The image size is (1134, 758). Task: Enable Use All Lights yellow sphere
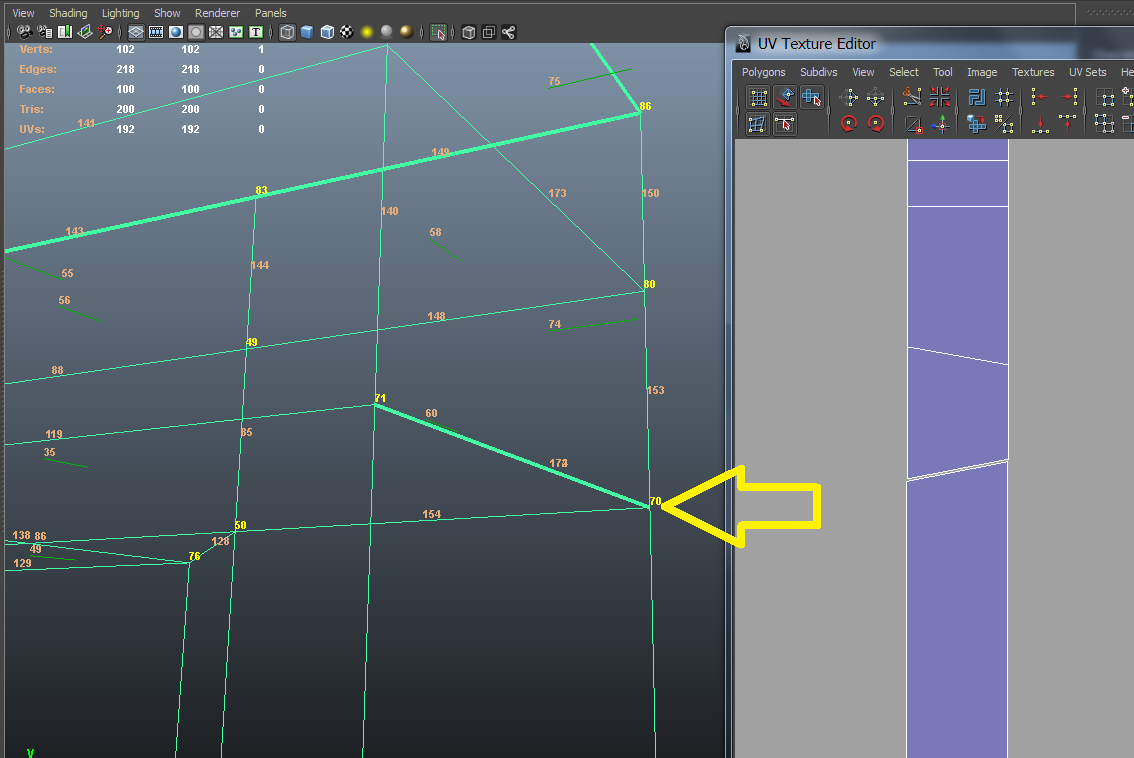pos(367,32)
